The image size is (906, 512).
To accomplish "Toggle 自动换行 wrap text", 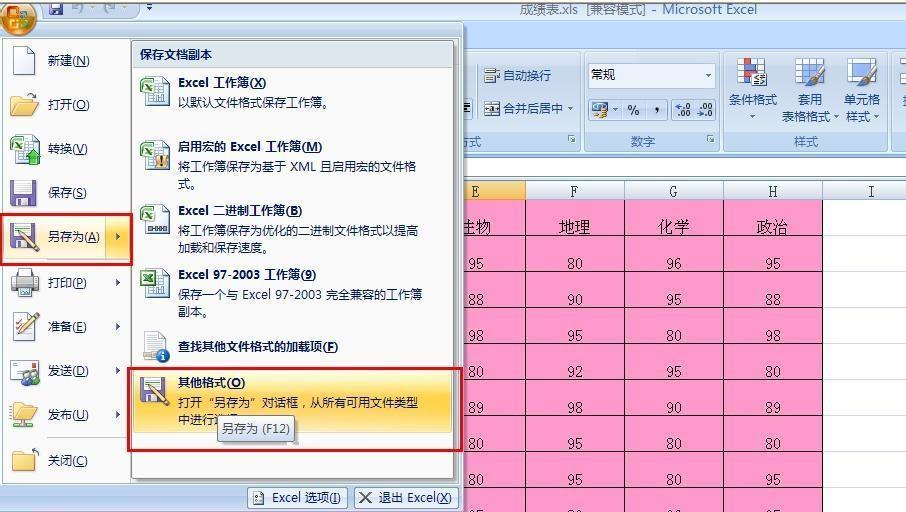I will click(x=517, y=75).
